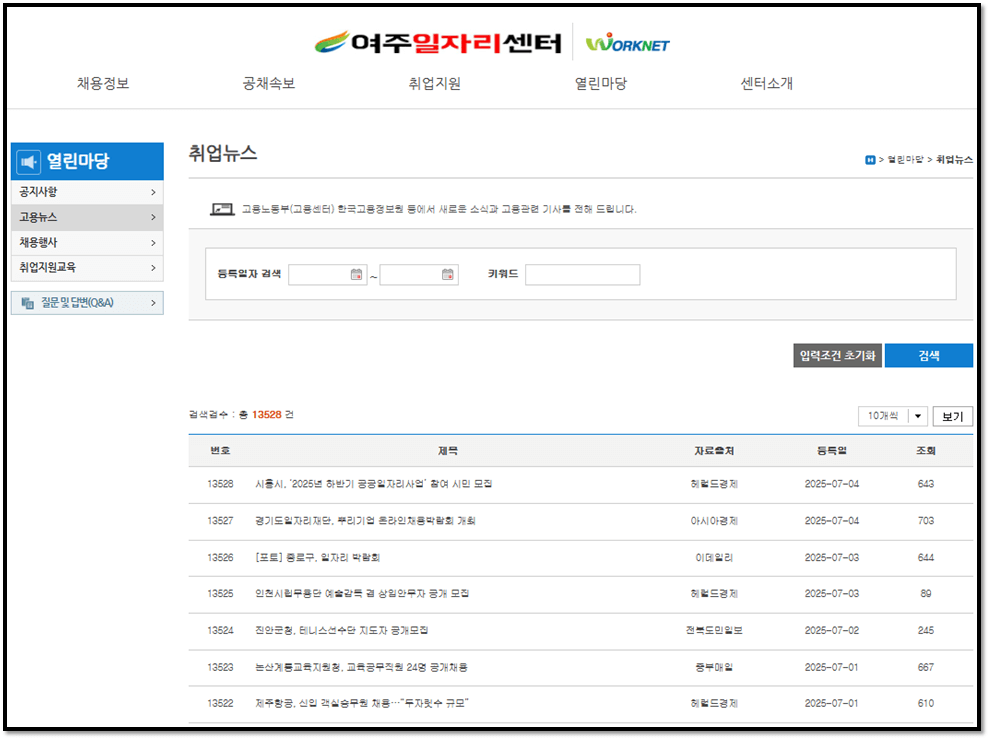
Task: Expand the 공지사항 sidebar item arrow
Action: click(x=156, y=192)
